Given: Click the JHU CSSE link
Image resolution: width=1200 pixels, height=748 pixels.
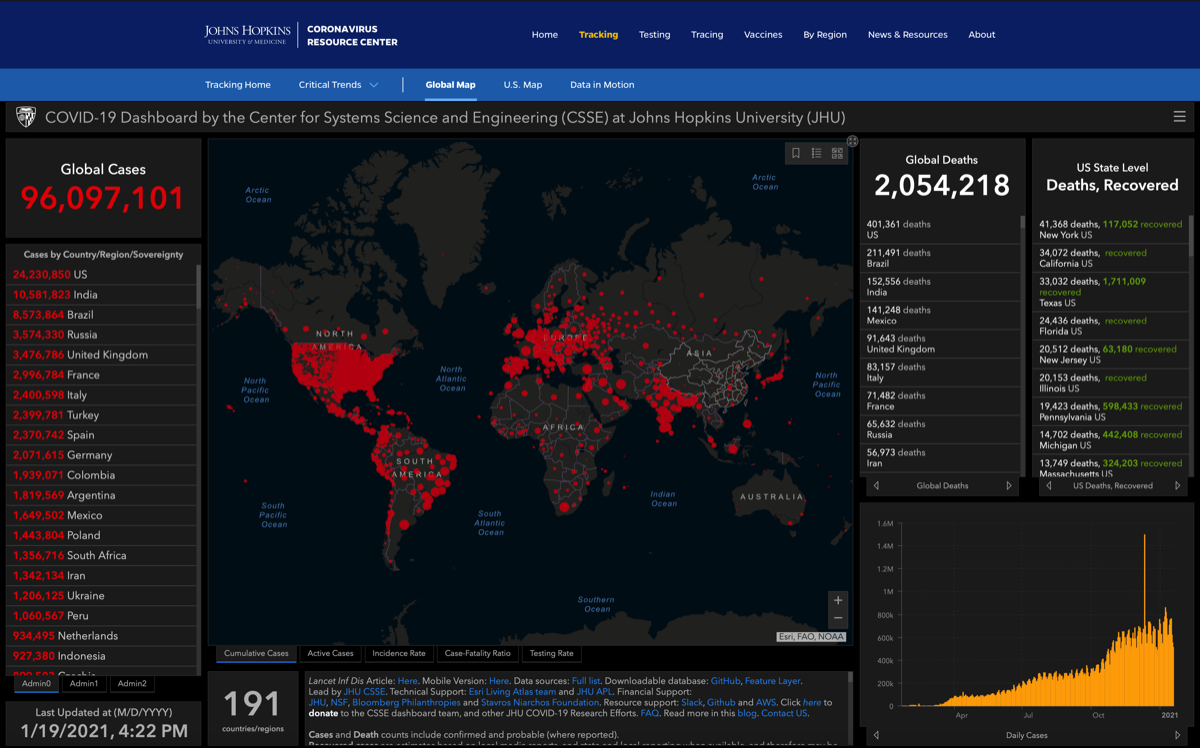Looking at the screenshot, I should pyautogui.click(x=365, y=691).
